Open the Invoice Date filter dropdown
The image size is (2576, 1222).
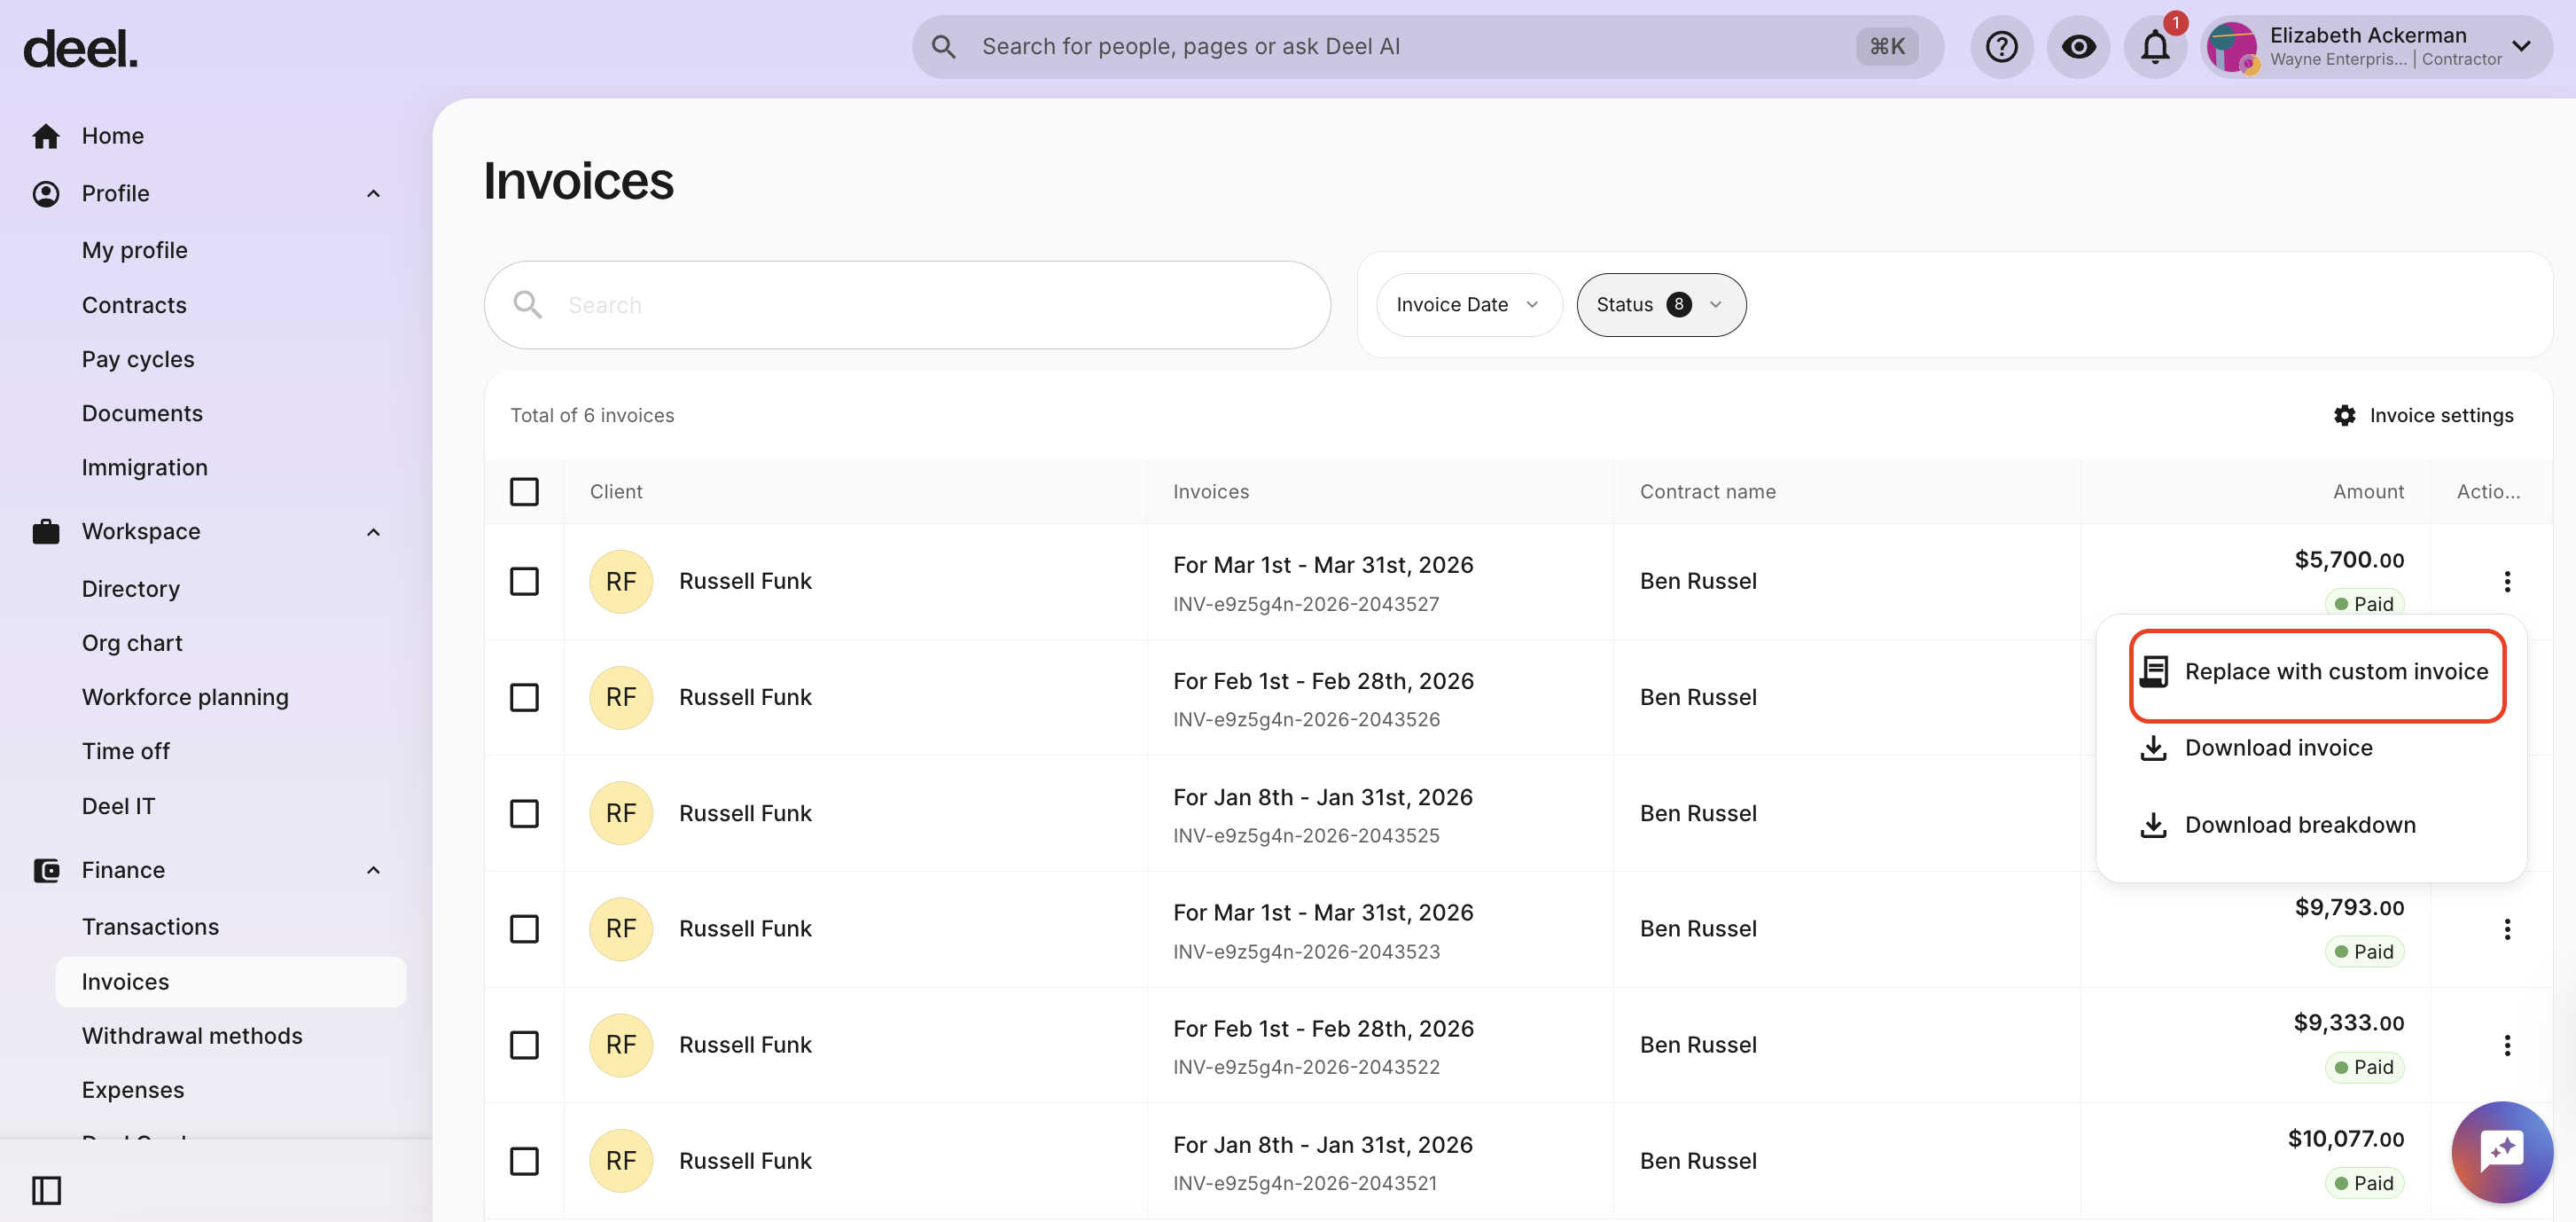1468,305
